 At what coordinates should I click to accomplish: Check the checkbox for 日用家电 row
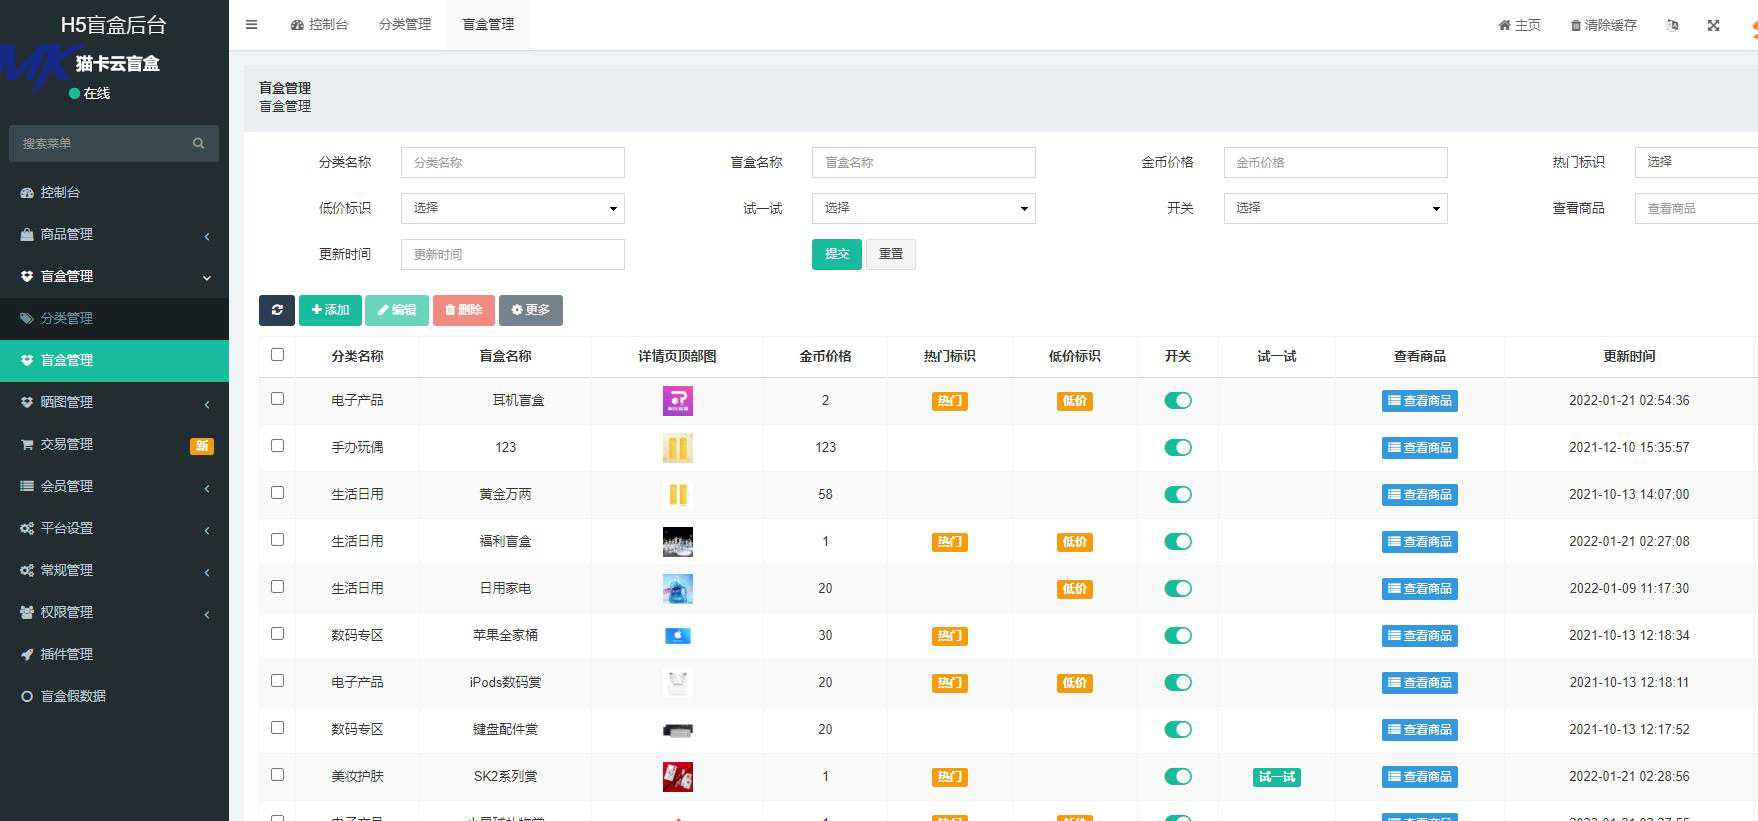278,587
